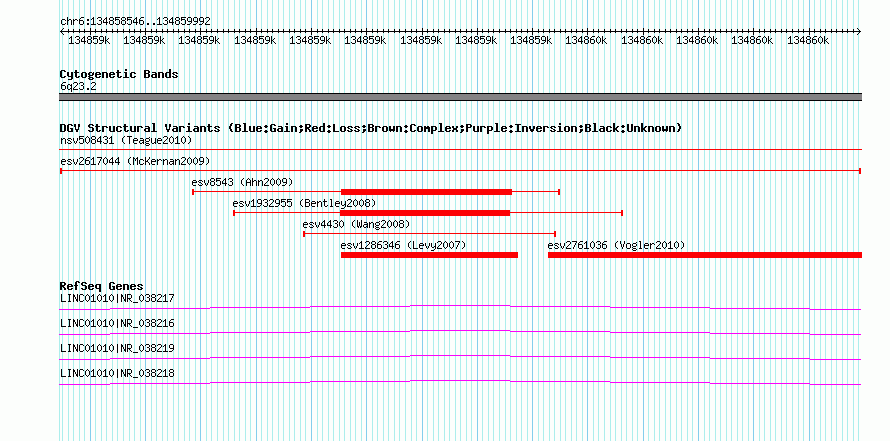Open the LINC01010|NR_038217 gene label
Image resolution: width=890 pixels, height=441 pixels.
(x=117, y=298)
